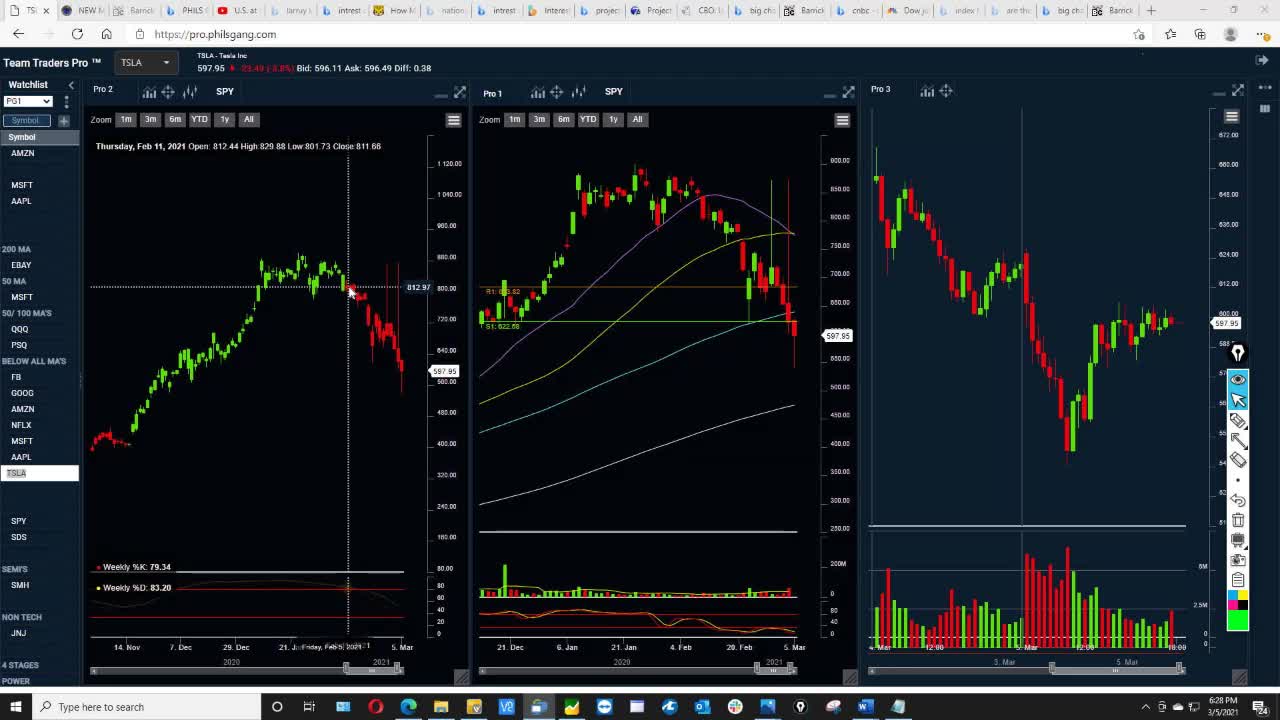Select JNJ in watchlist
This screenshot has height=720, width=1280.
pyautogui.click(x=18, y=633)
